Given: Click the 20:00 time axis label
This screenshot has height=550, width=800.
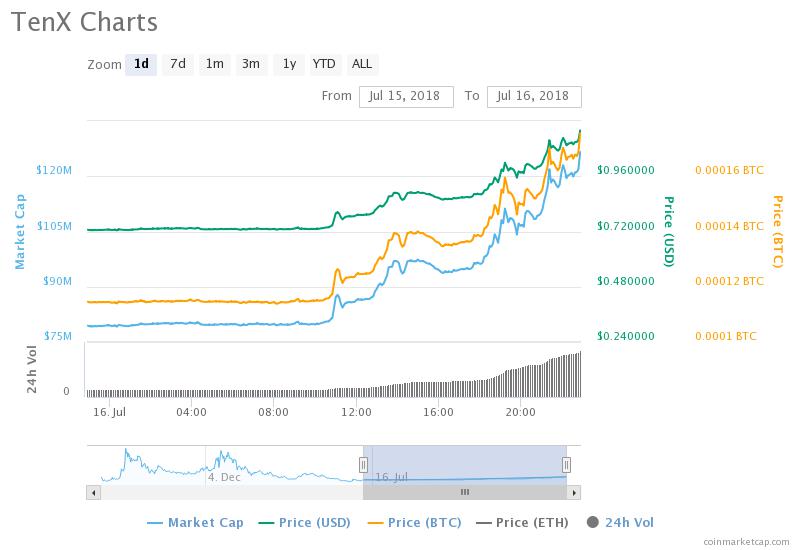Looking at the screenshot, I should coord(520,412).
